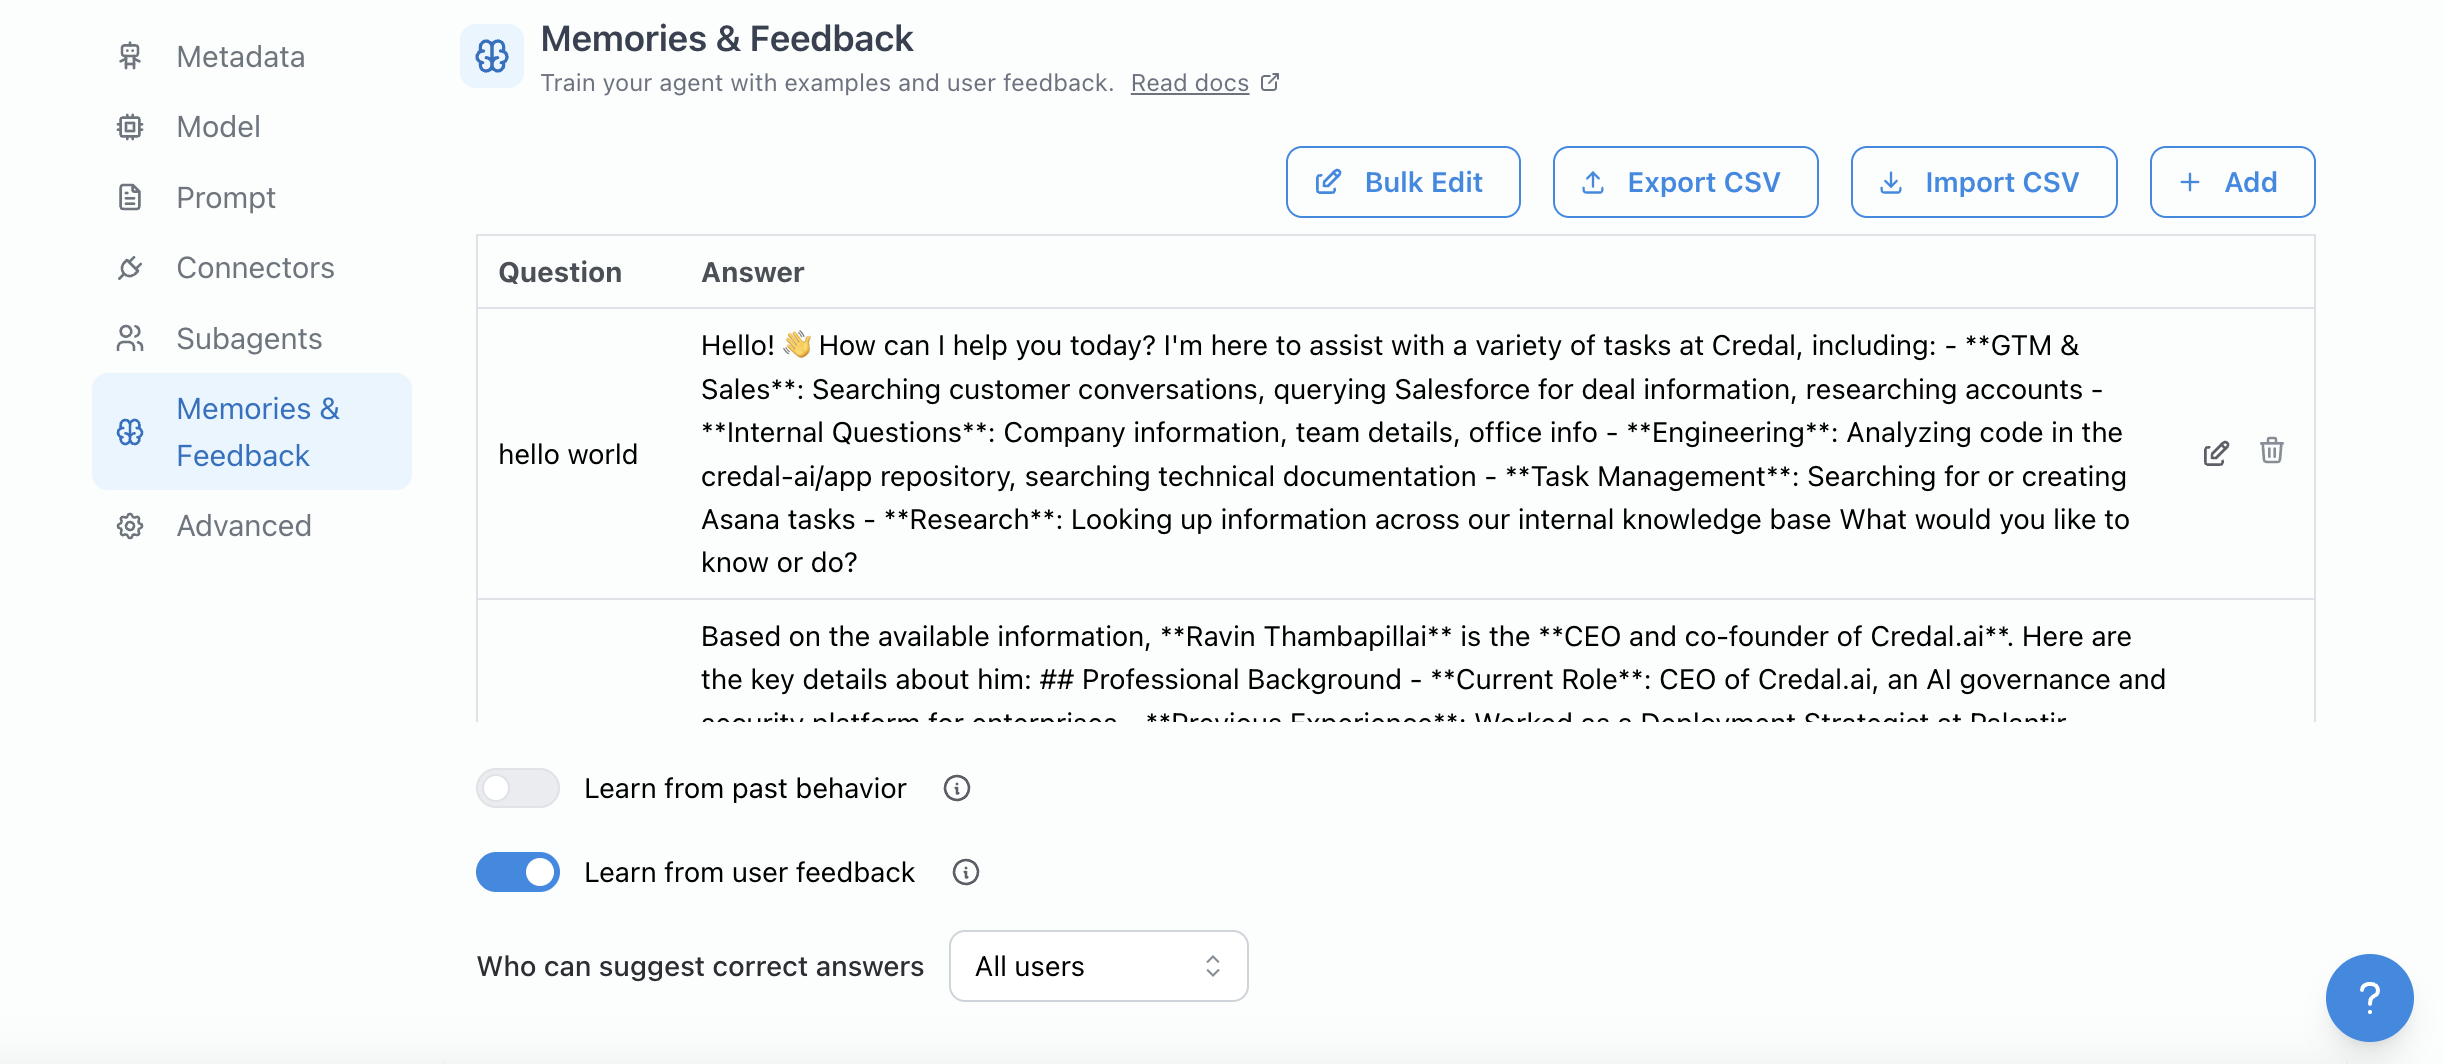Navigate to the Prompt section

pos(225,197)
